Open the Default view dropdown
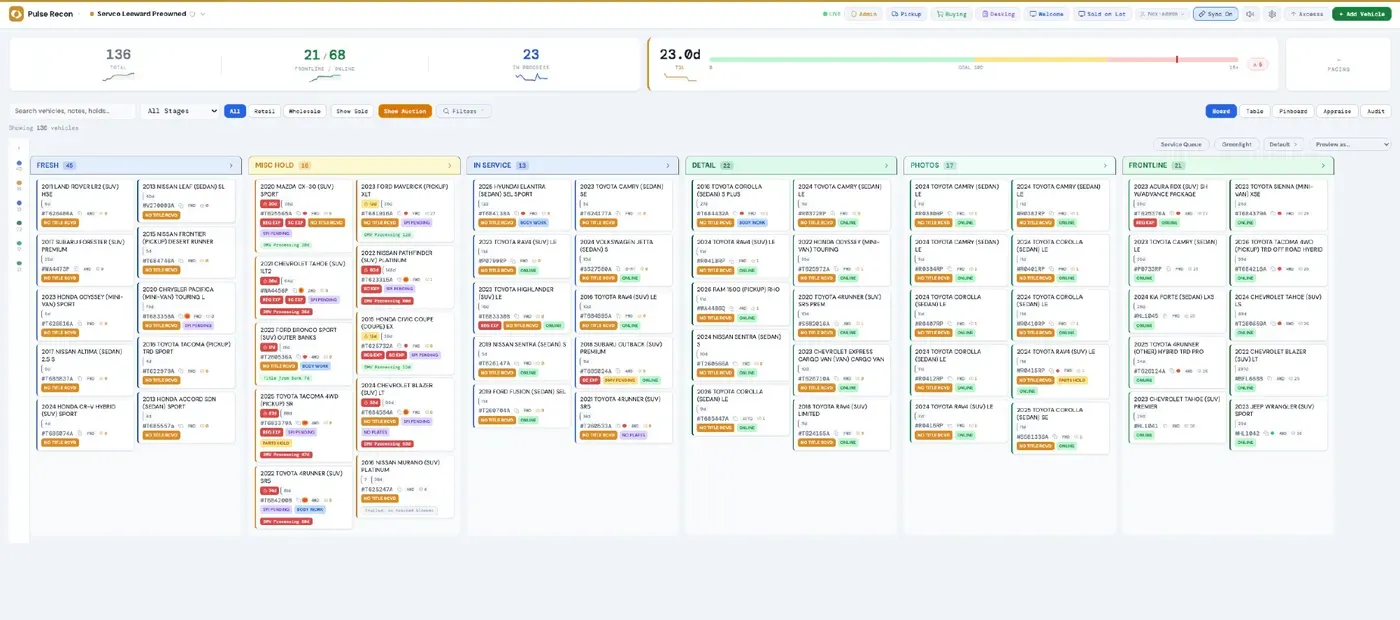The width and height of the screenshot is (1400, 620). pos(1283,144)
